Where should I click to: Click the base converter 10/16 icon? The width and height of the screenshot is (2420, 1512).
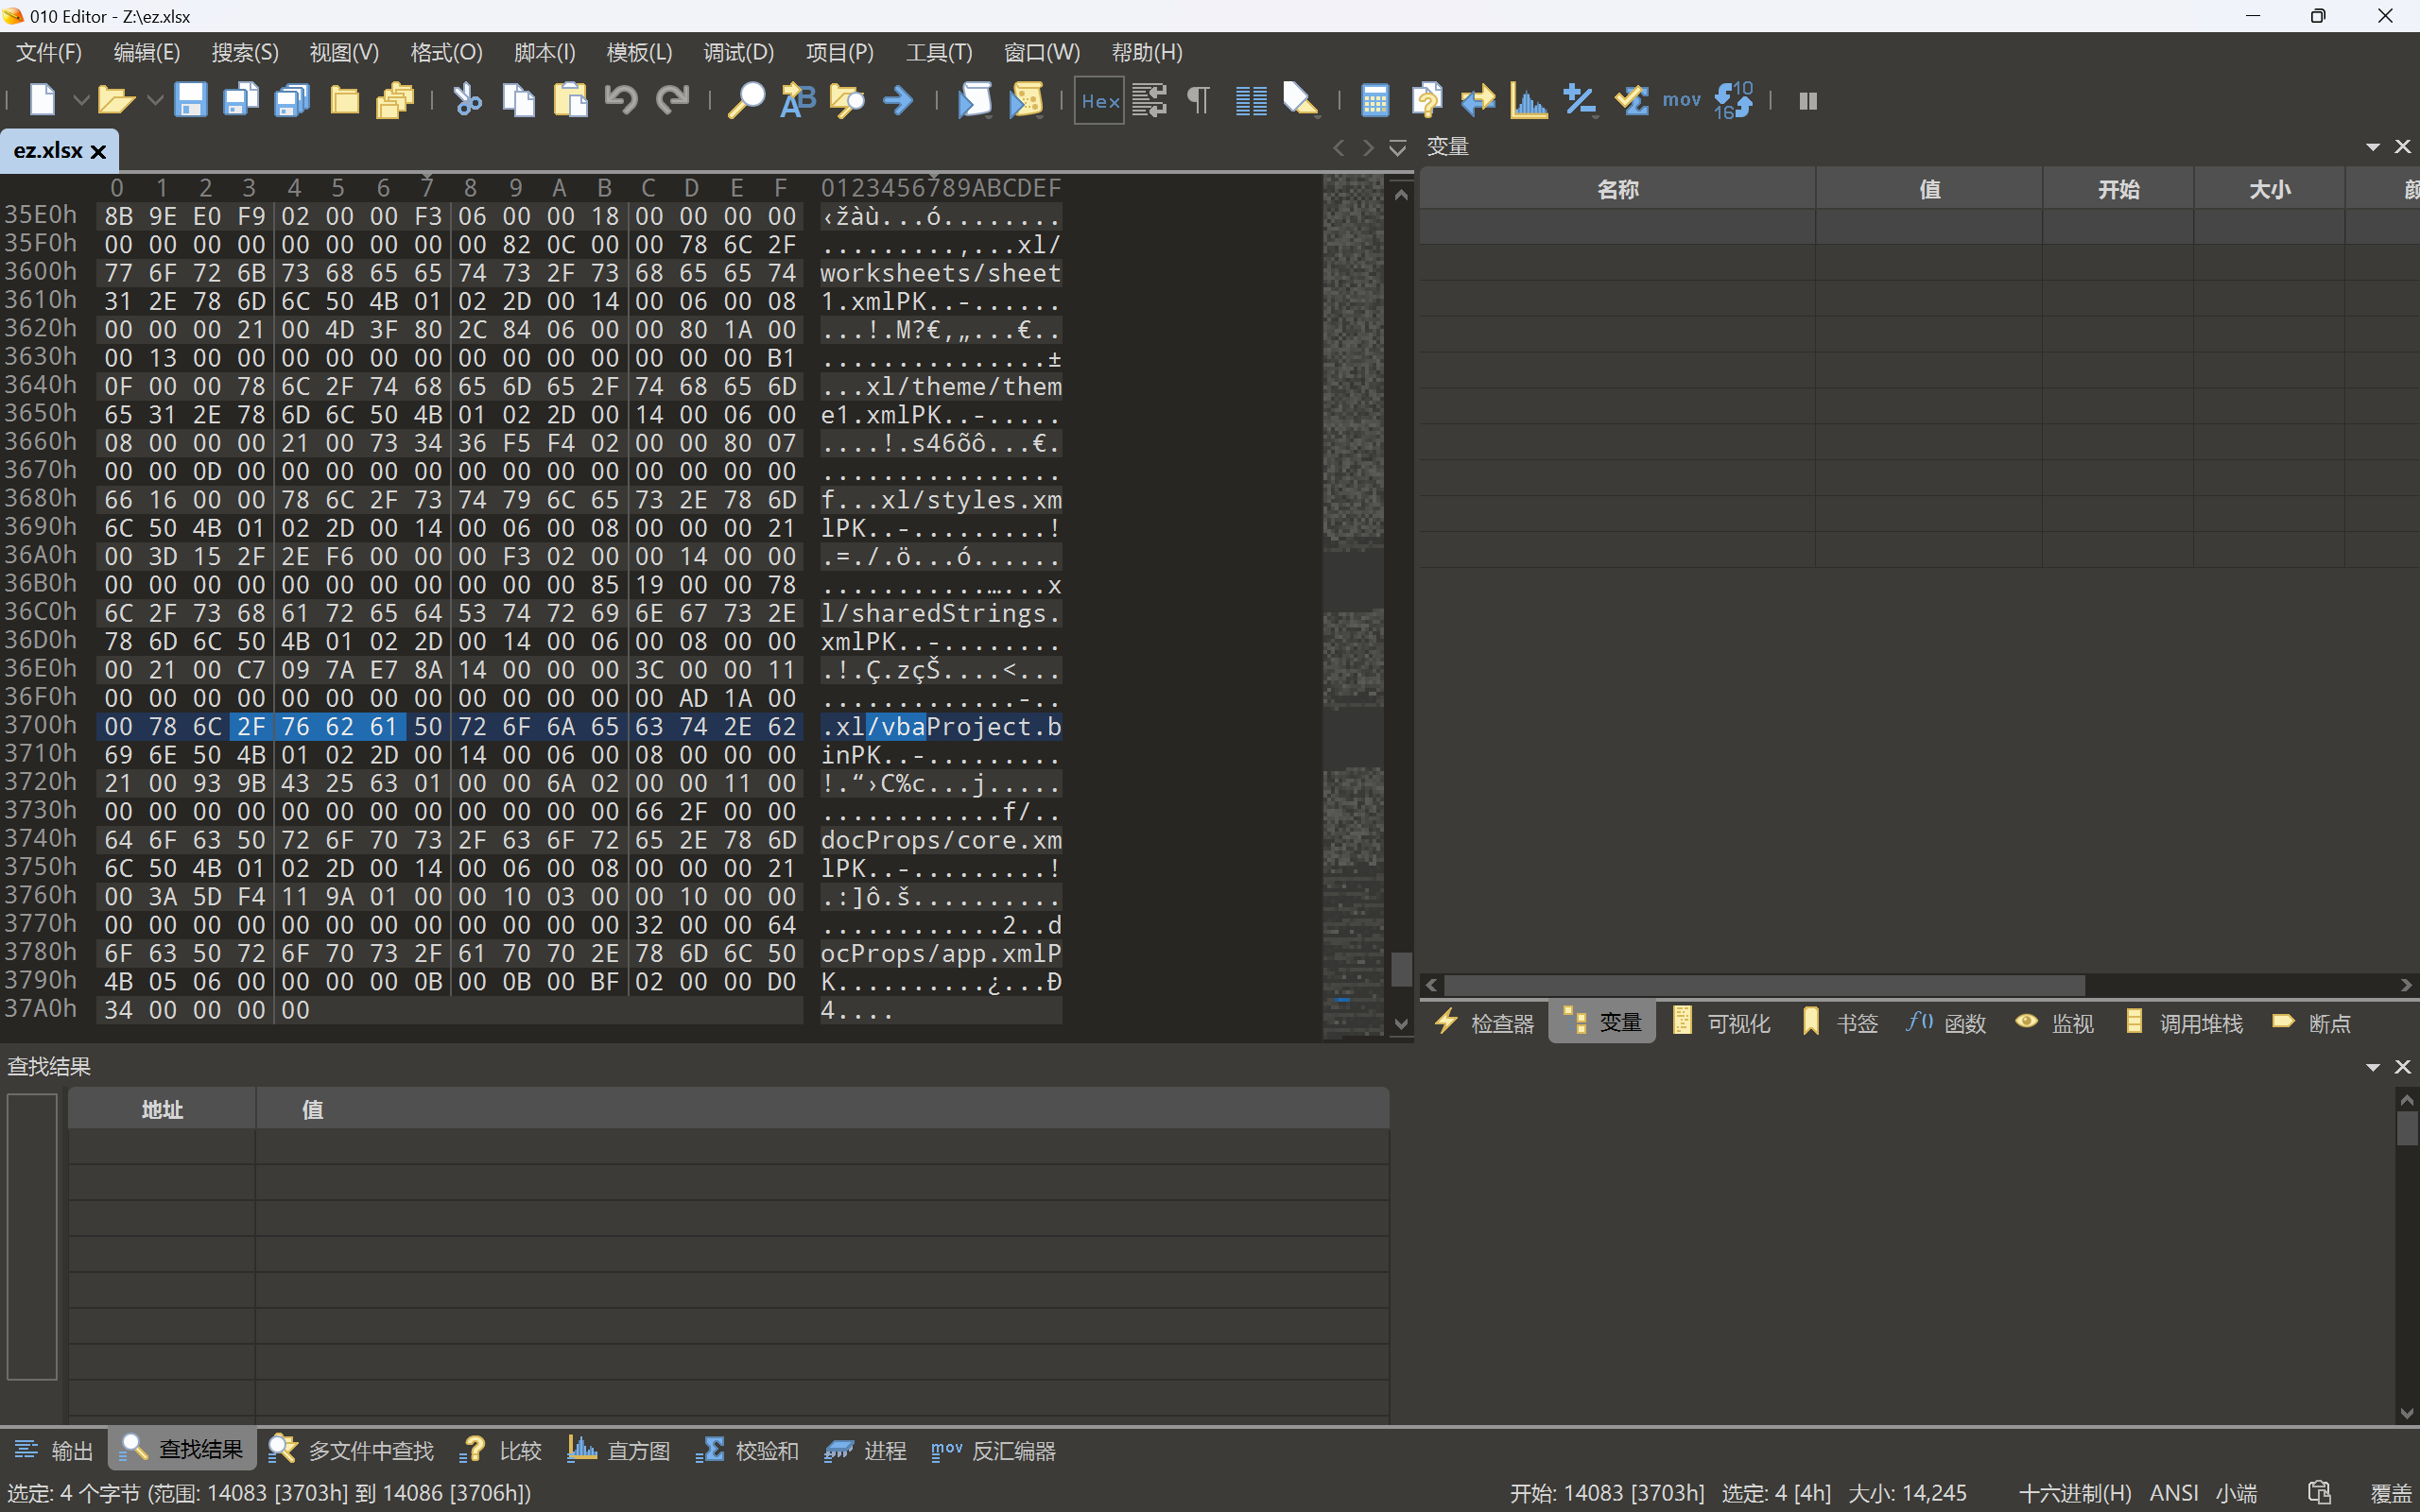(1734, 100)
